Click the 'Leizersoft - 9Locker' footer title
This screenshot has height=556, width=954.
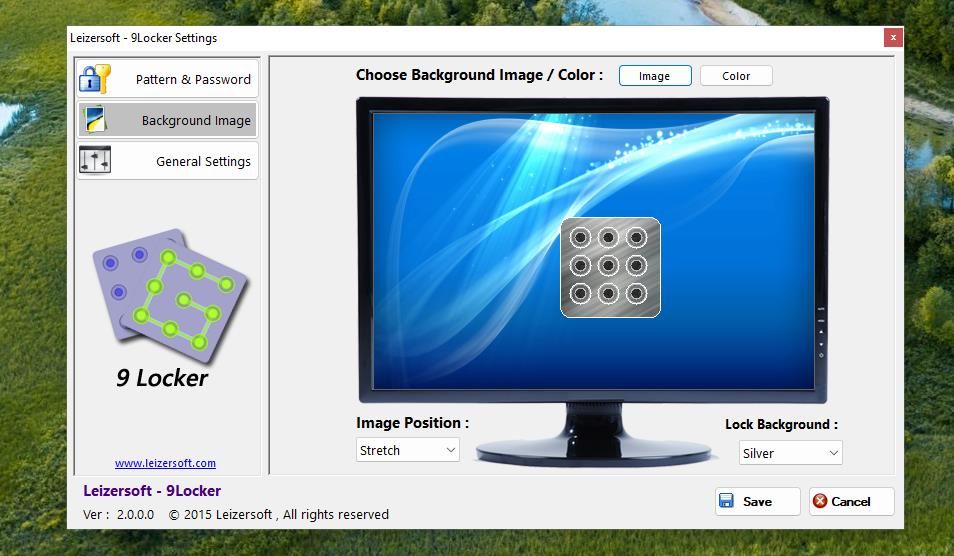coord(152,490)
